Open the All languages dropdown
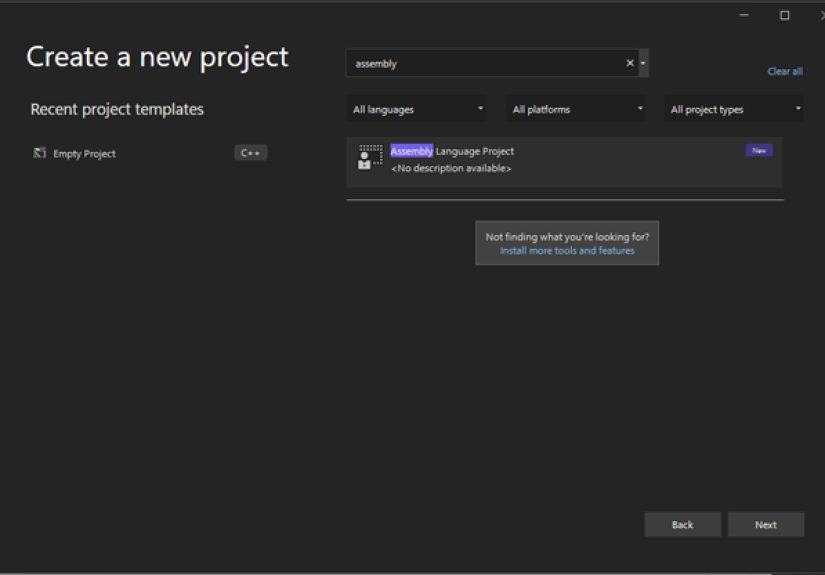Screen dimensions: 825x575 (x=416, y=109)
